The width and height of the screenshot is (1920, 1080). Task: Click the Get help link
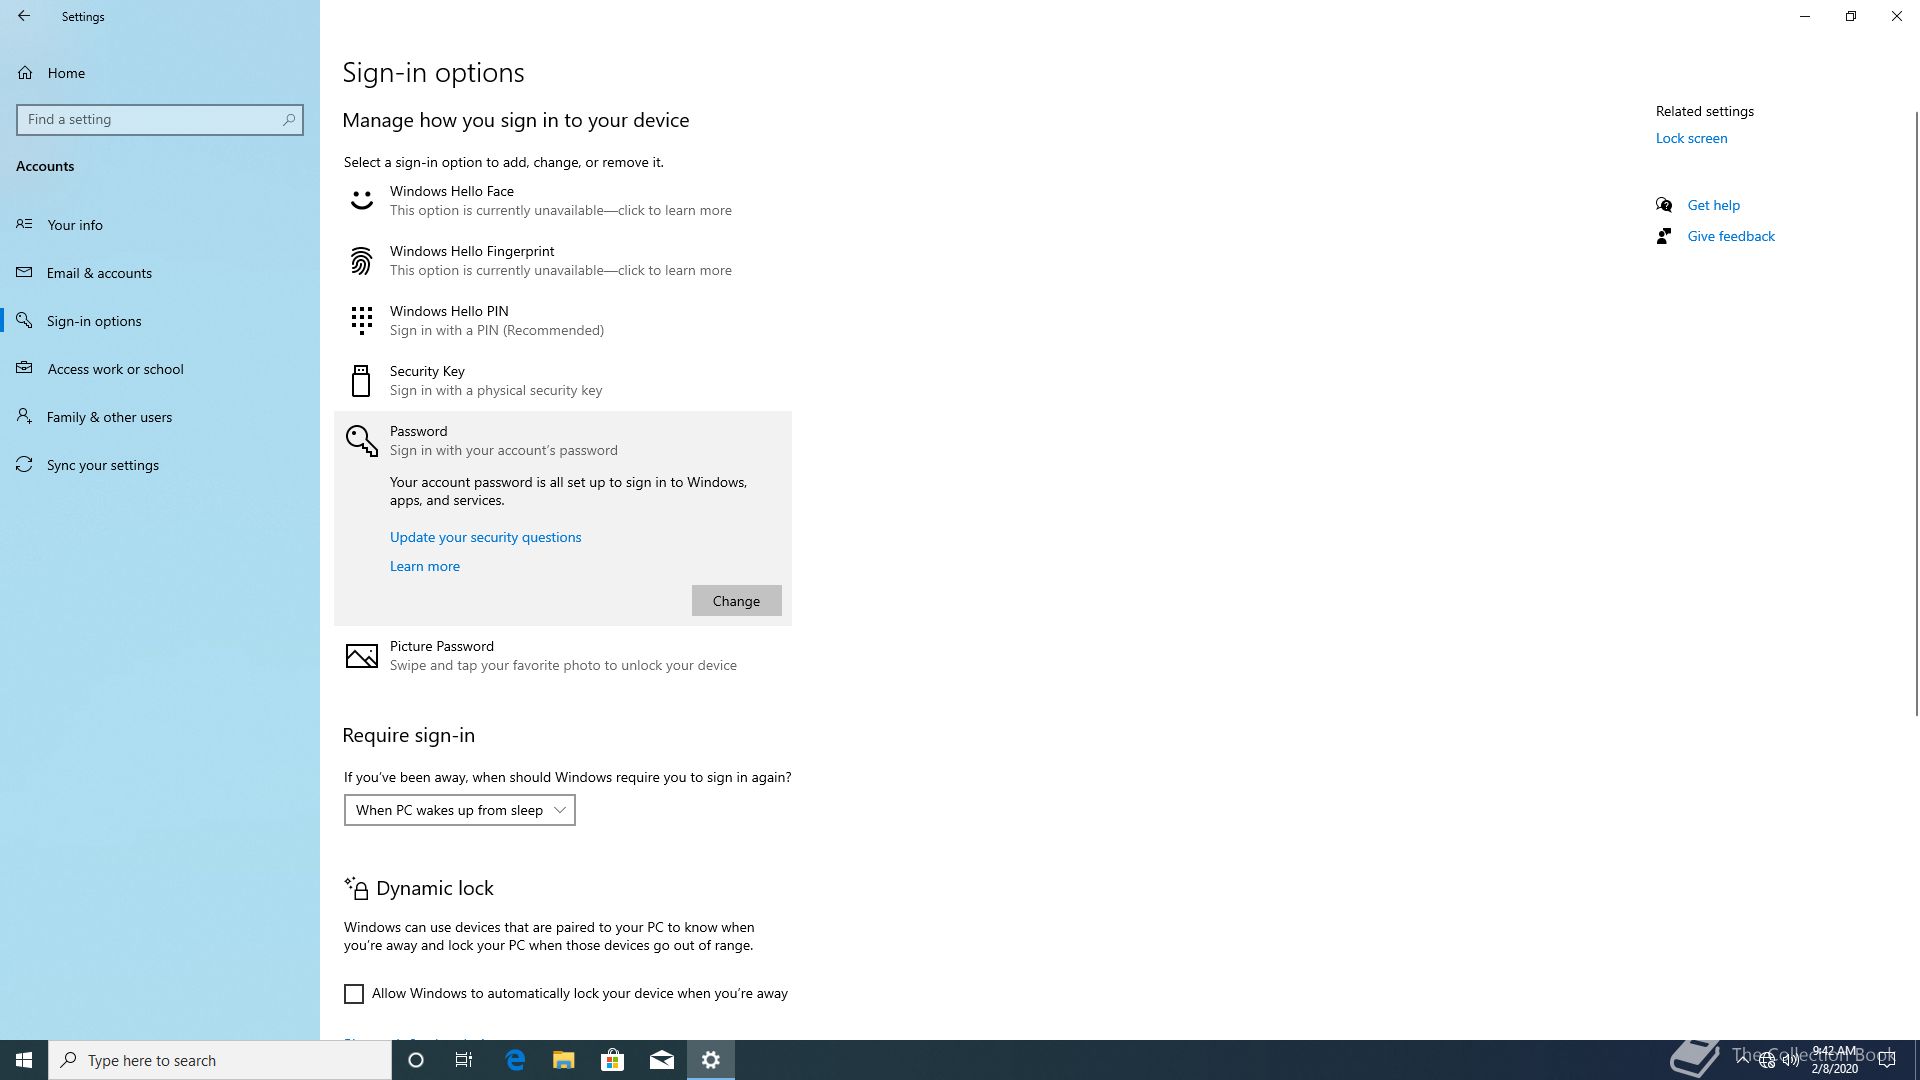[1714, 205]
